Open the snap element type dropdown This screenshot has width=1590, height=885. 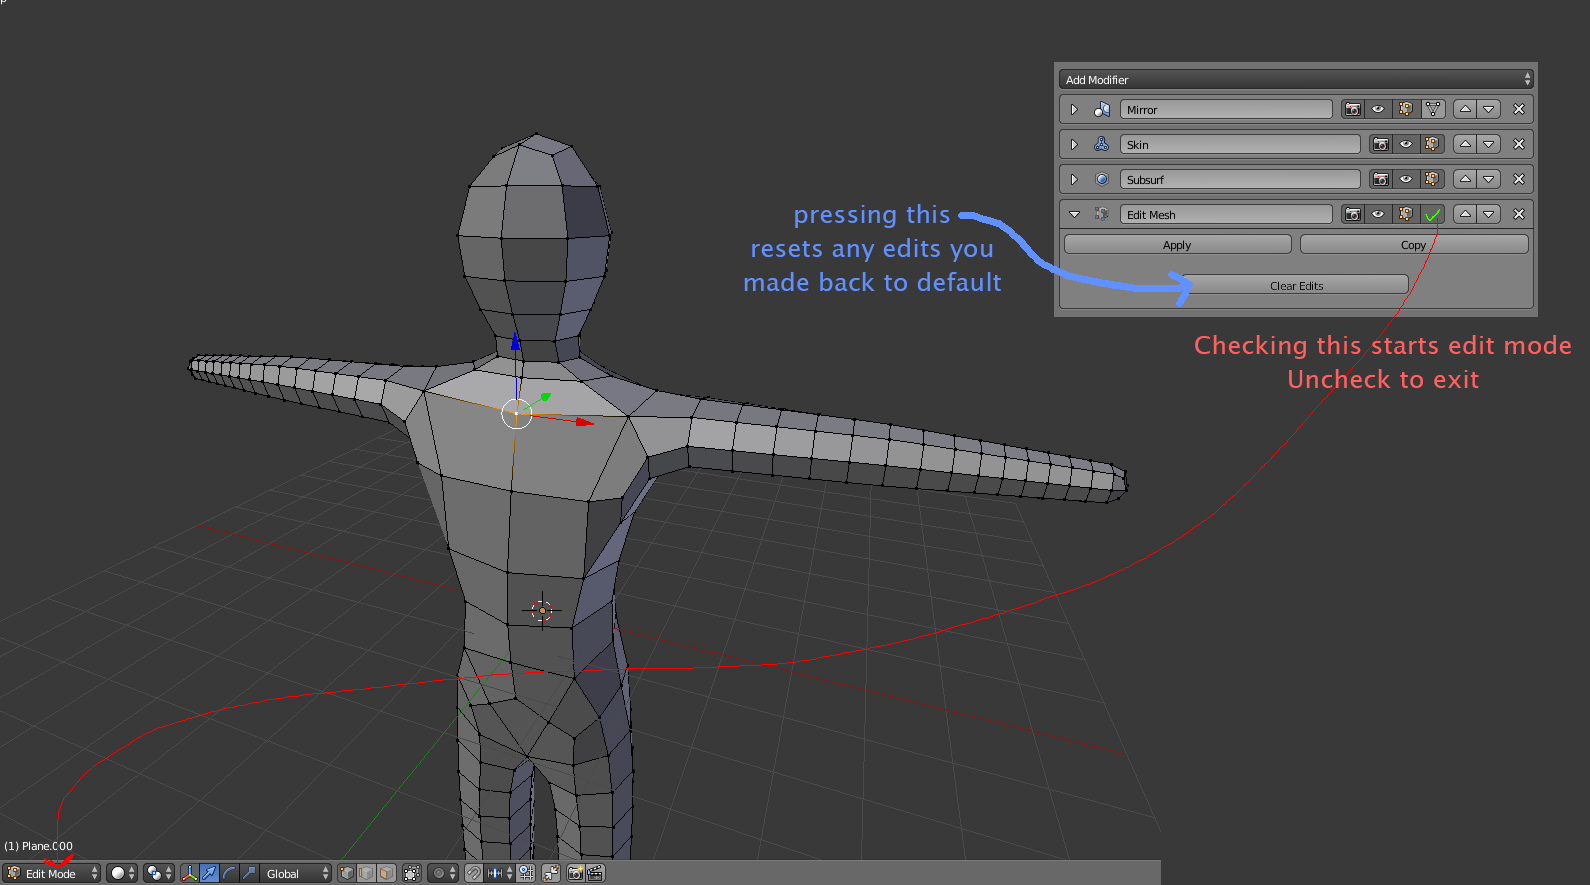point(500,873)
